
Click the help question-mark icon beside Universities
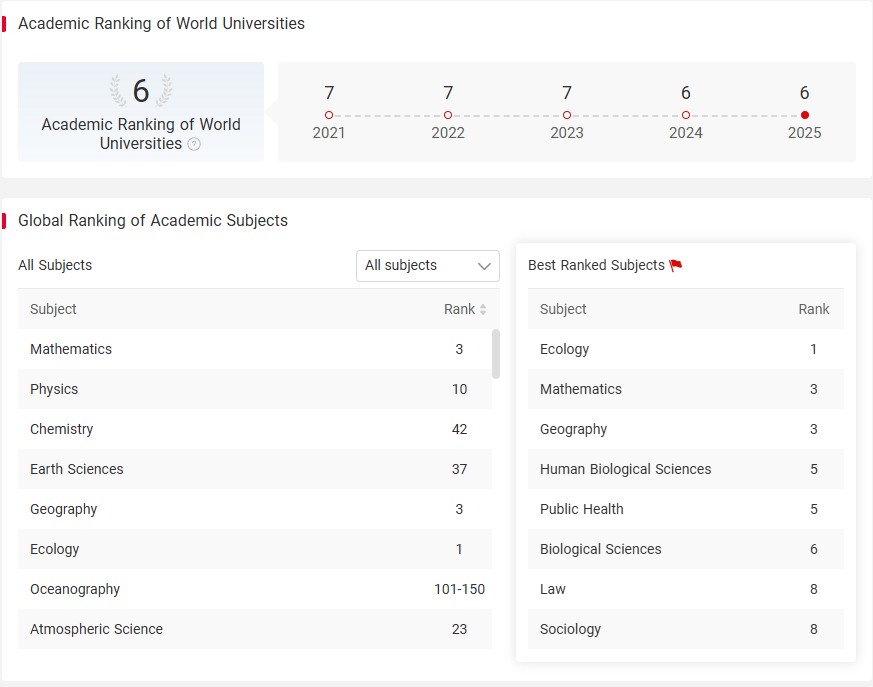(194, 144)
